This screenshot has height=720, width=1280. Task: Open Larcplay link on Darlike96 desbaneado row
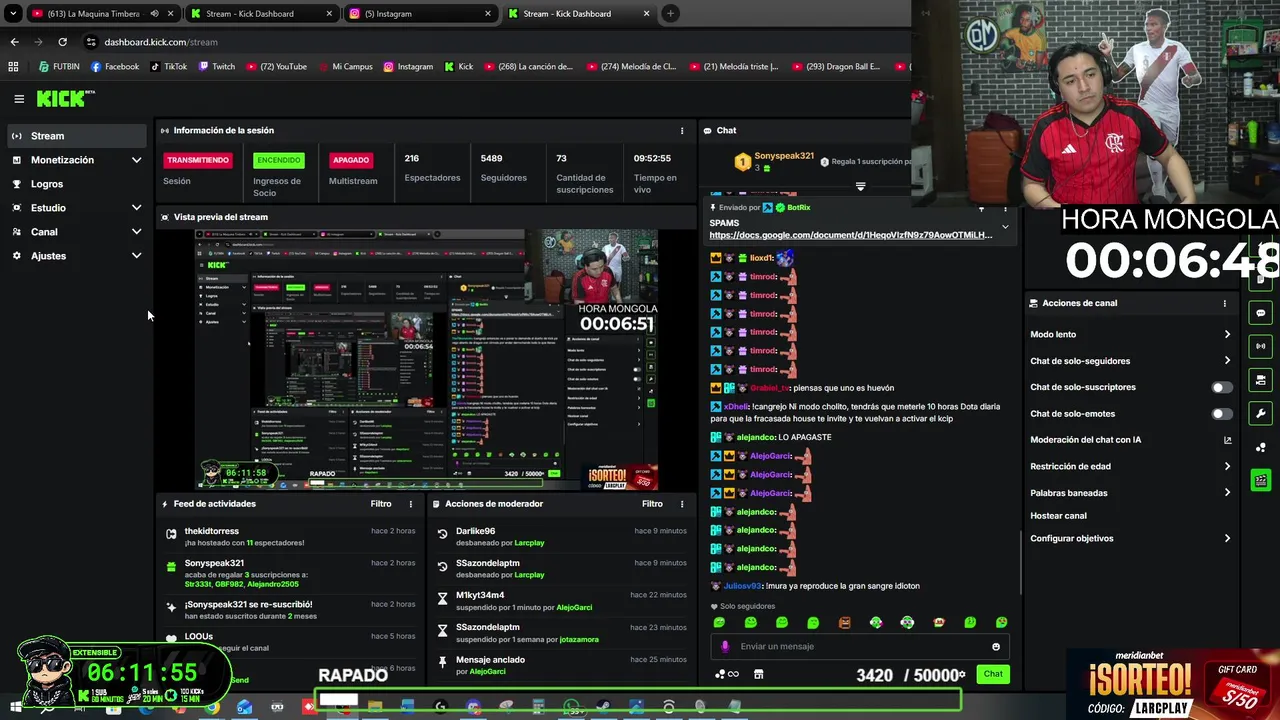coord(529,543)
